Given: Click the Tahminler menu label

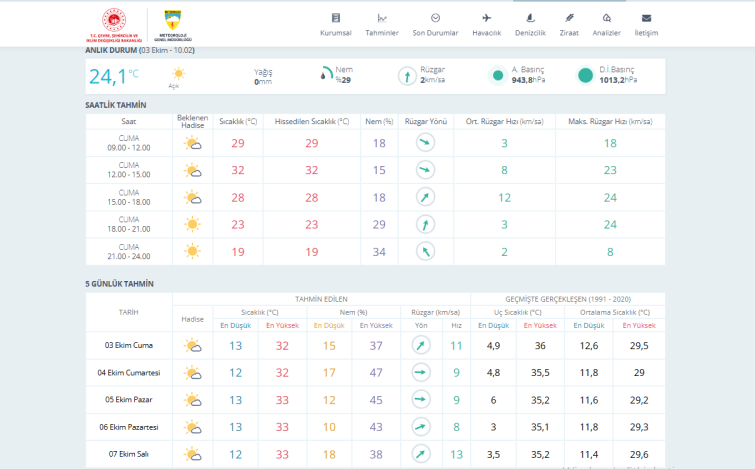Looking at the screenshot, I should pyautogui.click(x=382, y=33).
